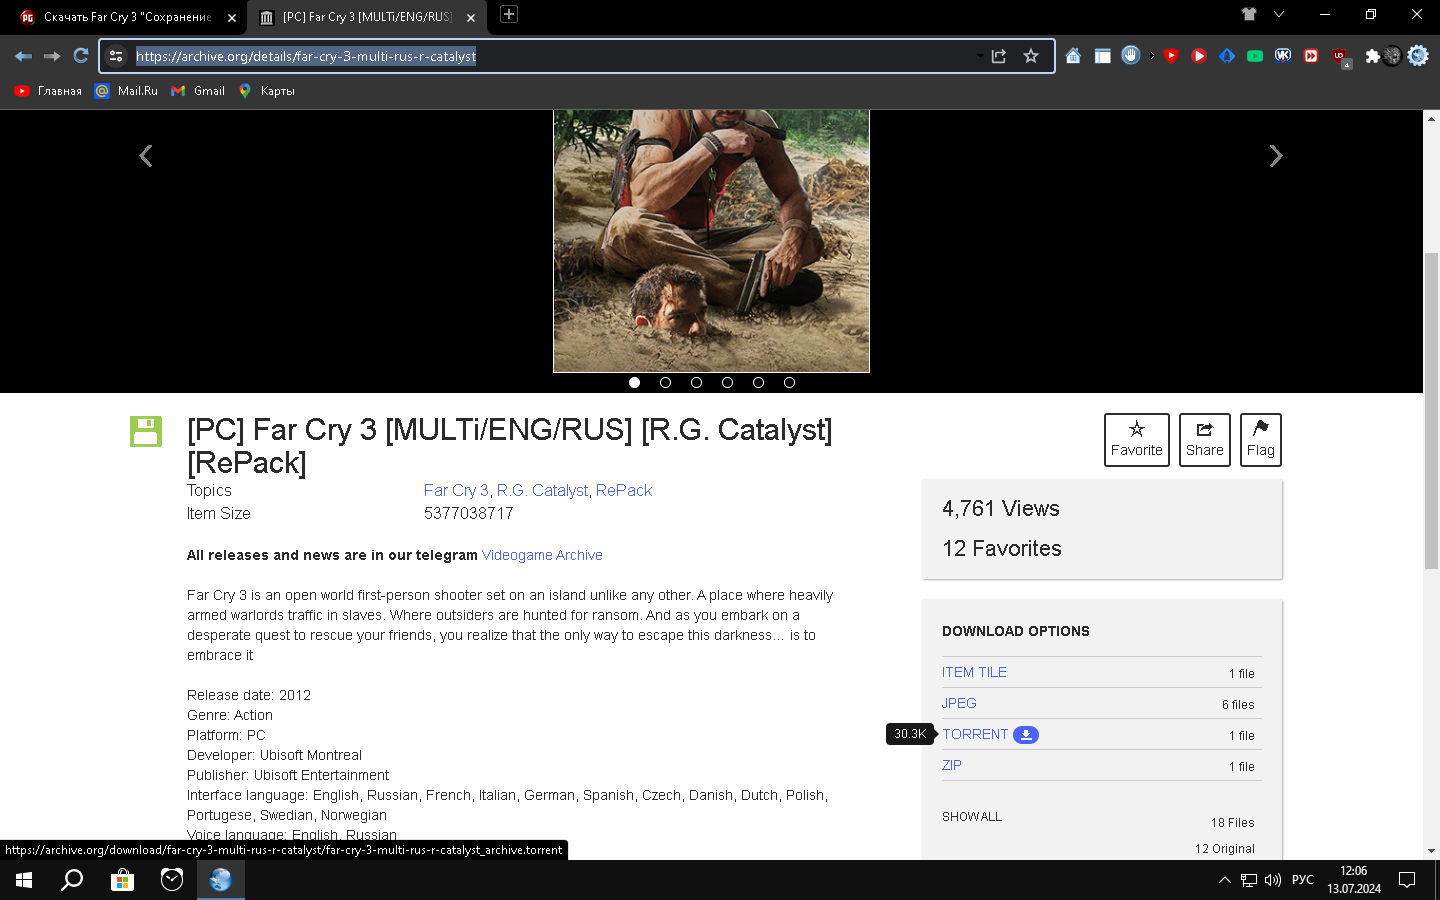This screenshot has height=900, width=1440.
Task: Open the browser settings gear menu
Action: [x=1418, y=56]
